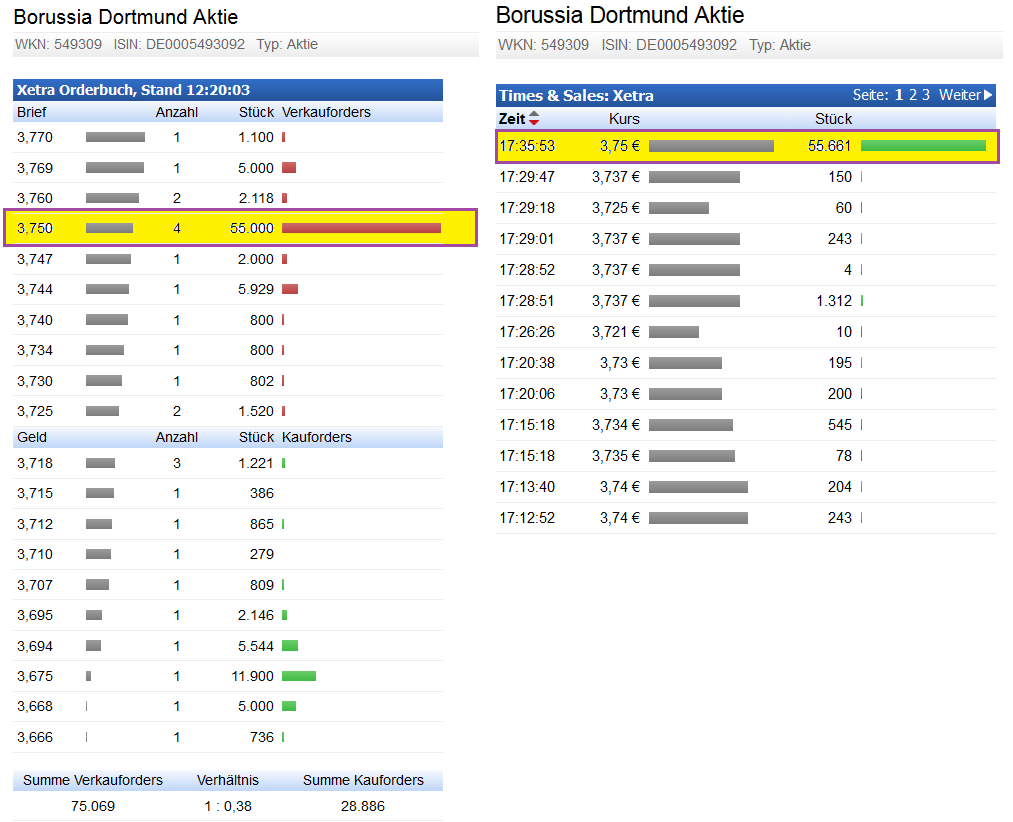
Task: Click the trade time '17:29:47'
Action: 527,177
